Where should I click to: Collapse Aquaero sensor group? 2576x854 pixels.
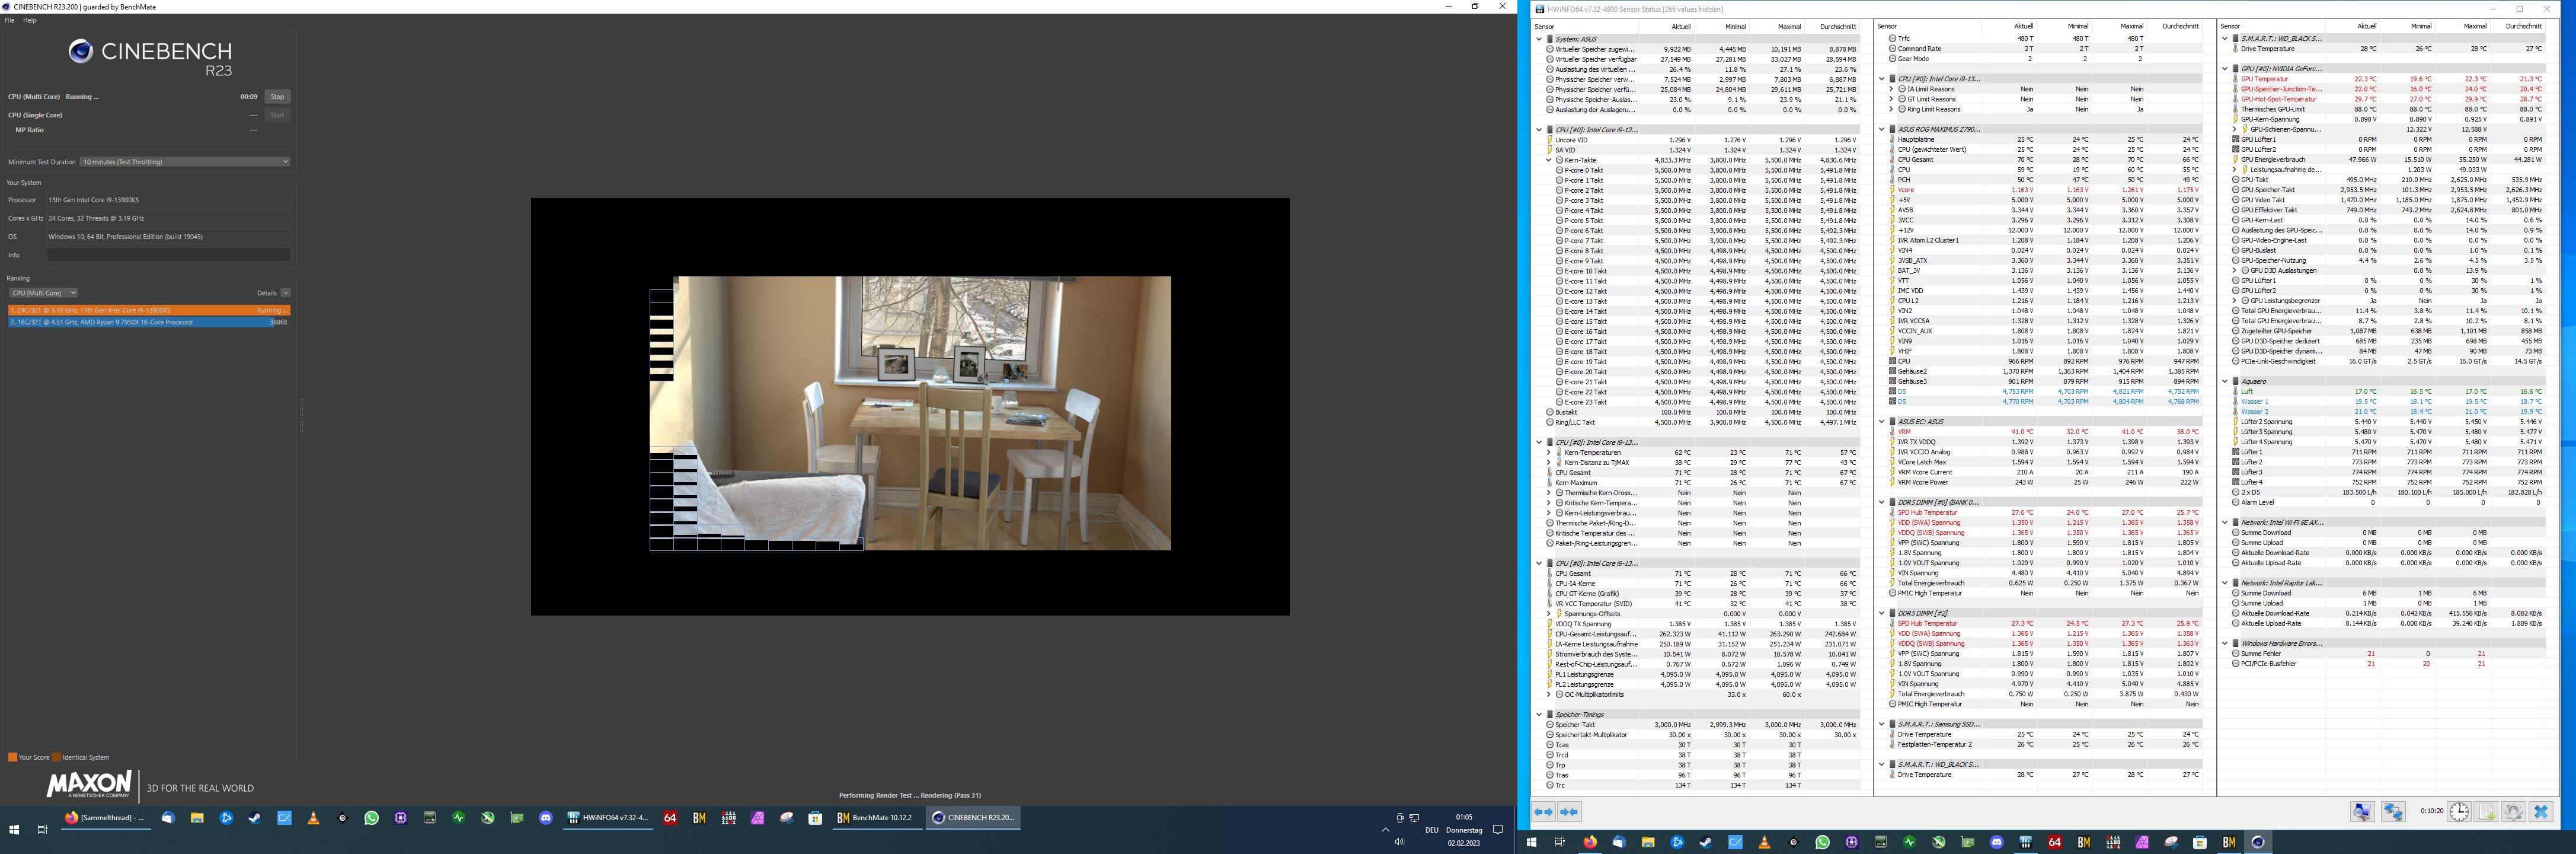[x=2225, y=382]
